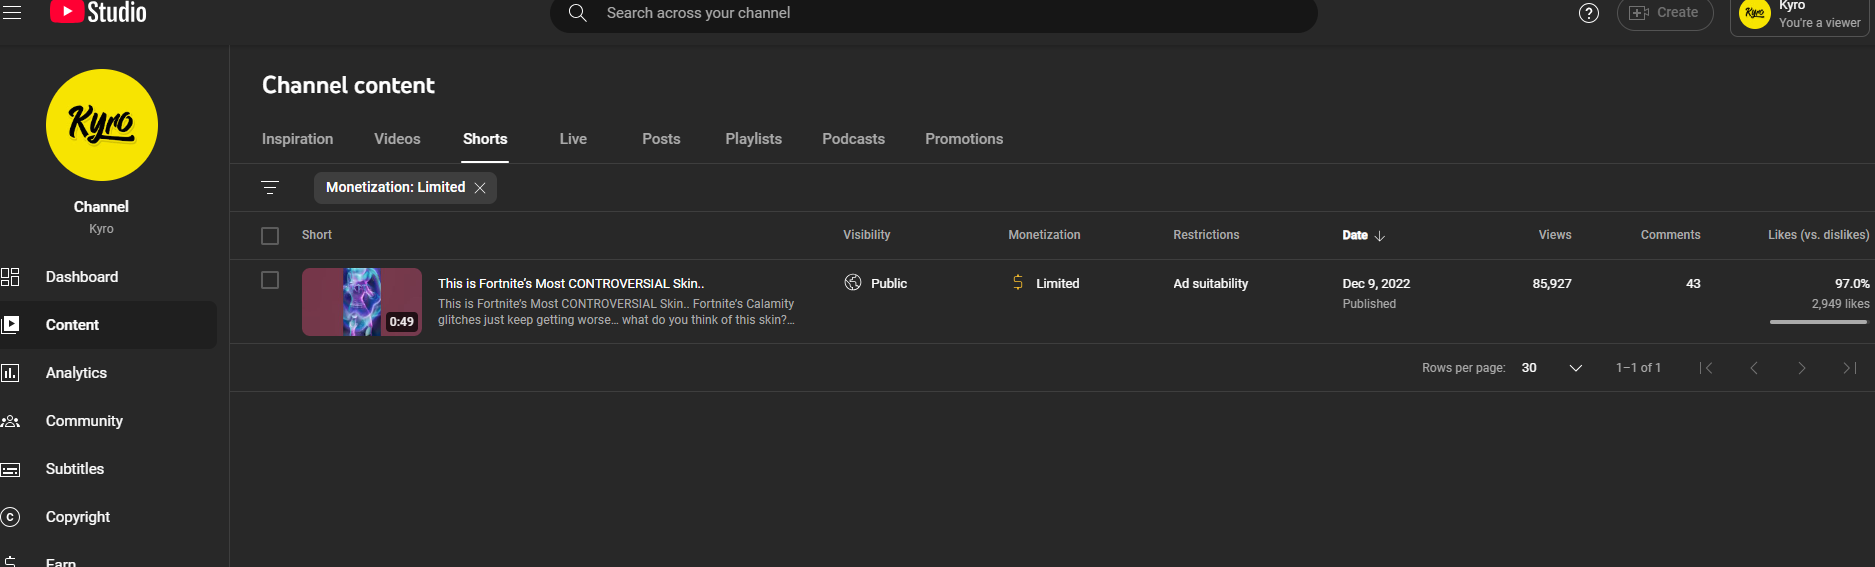The width and height of the screenshot is (1875, 567).
Task: Open the Analytics sidebar label
Action: pyautogui.click(x=76, y=373)
